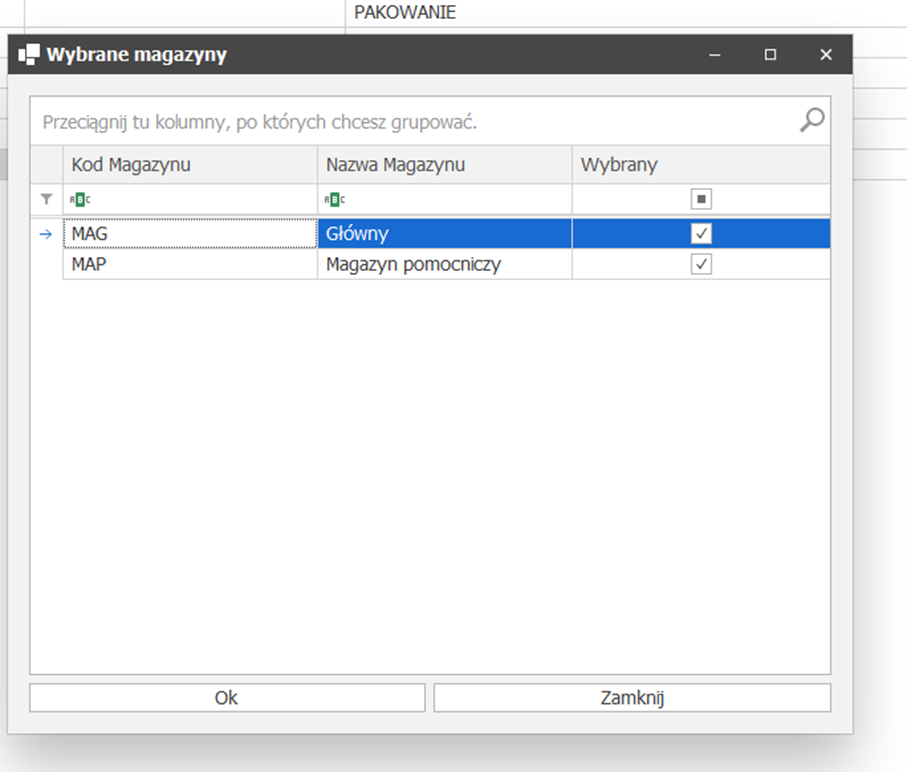The image size is (907, 772).
Task: Open the Kod Magazynu filter condition icon
Action: 80,200
